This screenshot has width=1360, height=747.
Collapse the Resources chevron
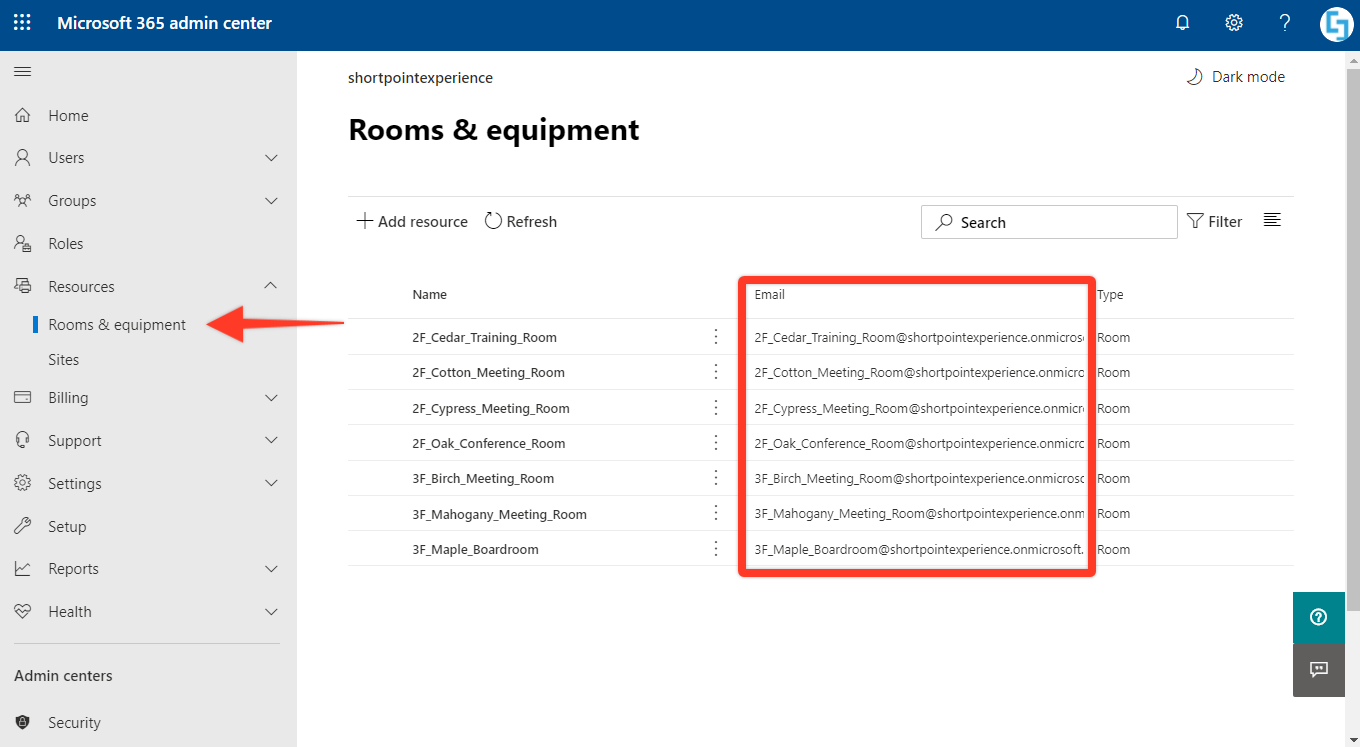(271, 286)
